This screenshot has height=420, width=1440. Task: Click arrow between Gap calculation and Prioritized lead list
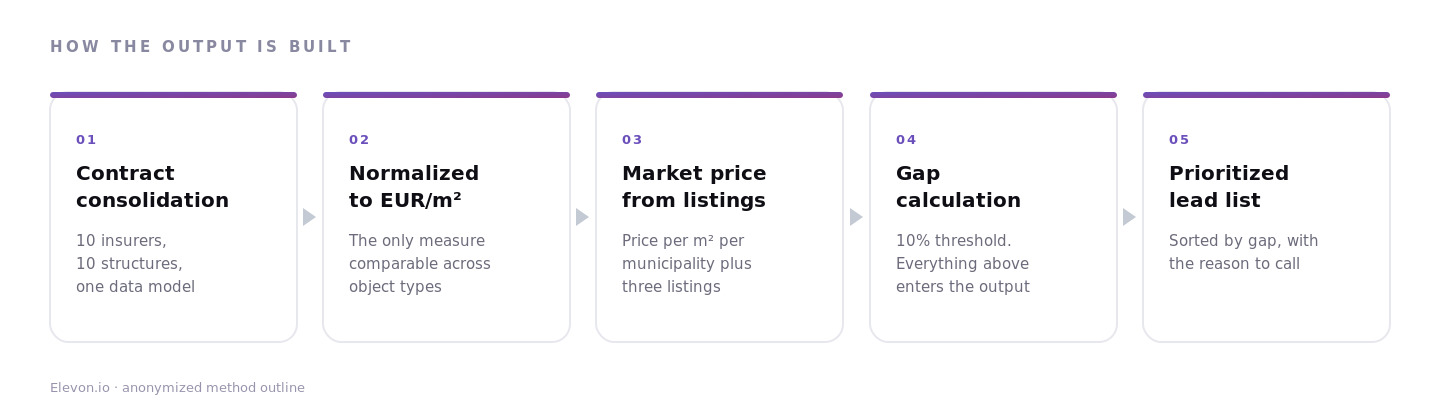1129,217
